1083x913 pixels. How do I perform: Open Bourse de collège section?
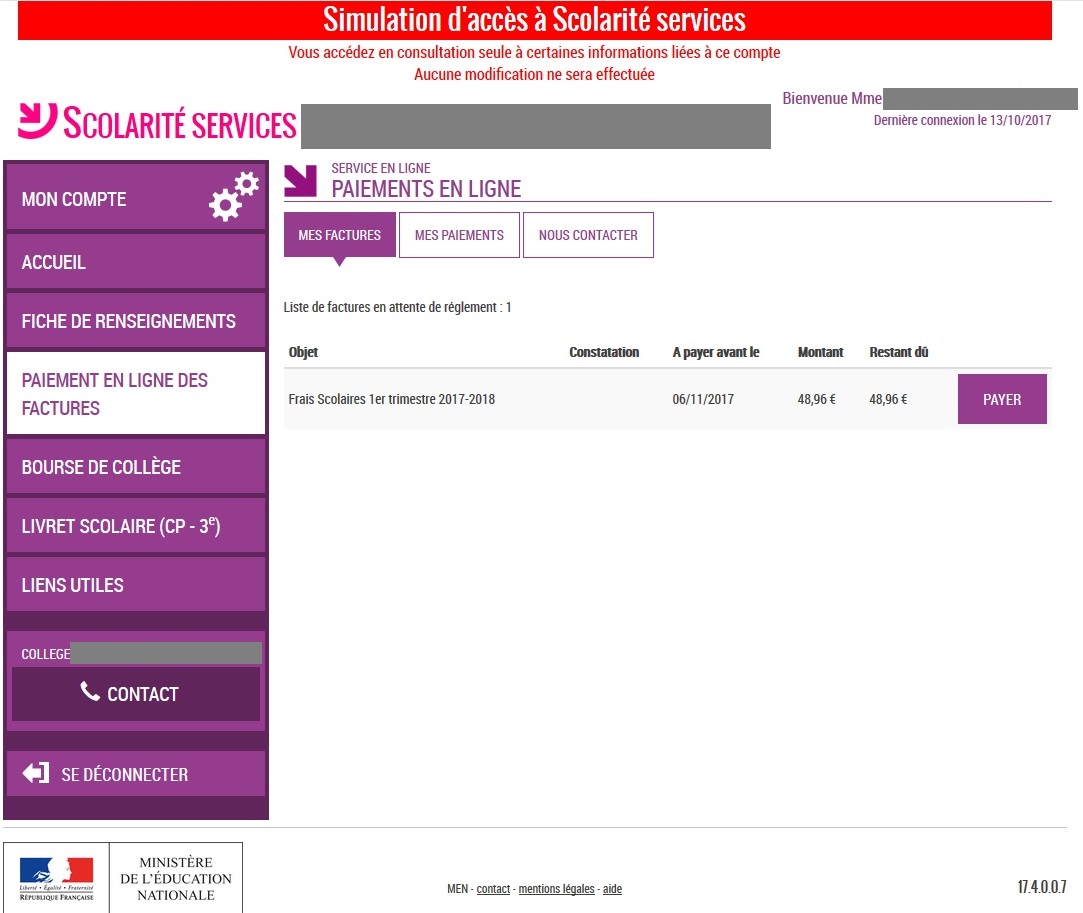[x=136, y=467]
